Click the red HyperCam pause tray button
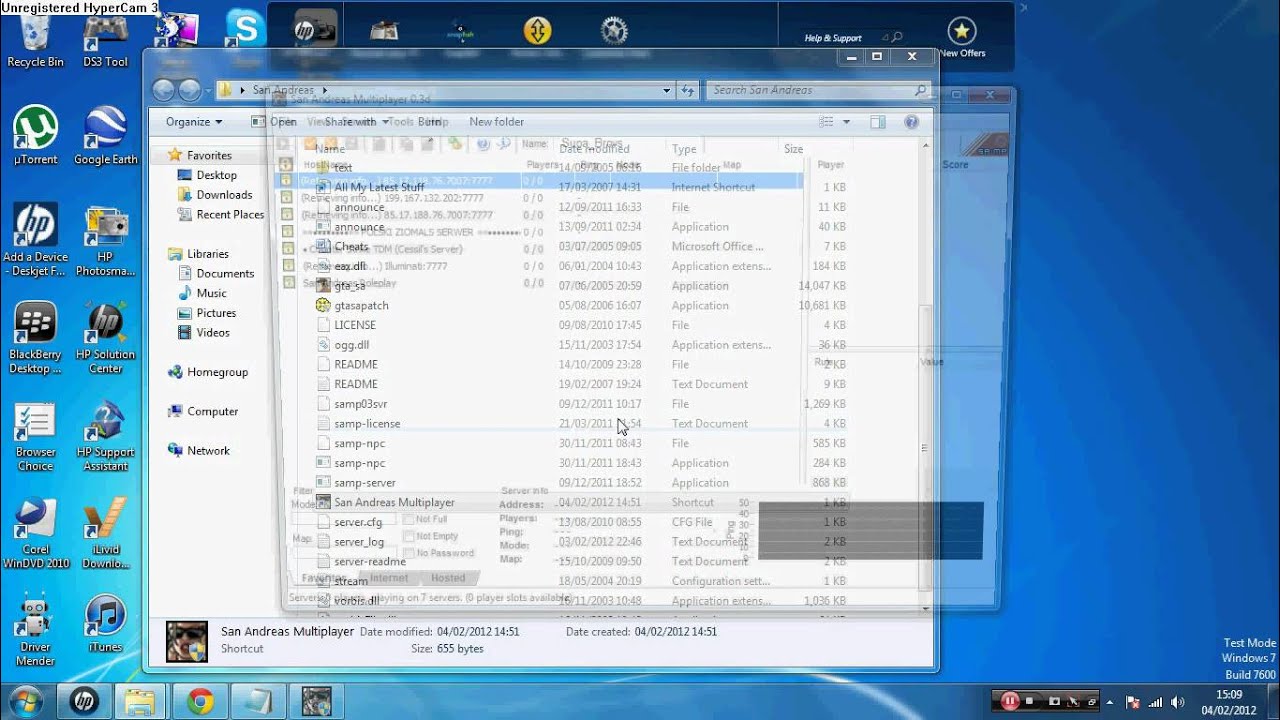This screenshot has height=720, width=1280. pyautogui.click(x=1010, y=701)
